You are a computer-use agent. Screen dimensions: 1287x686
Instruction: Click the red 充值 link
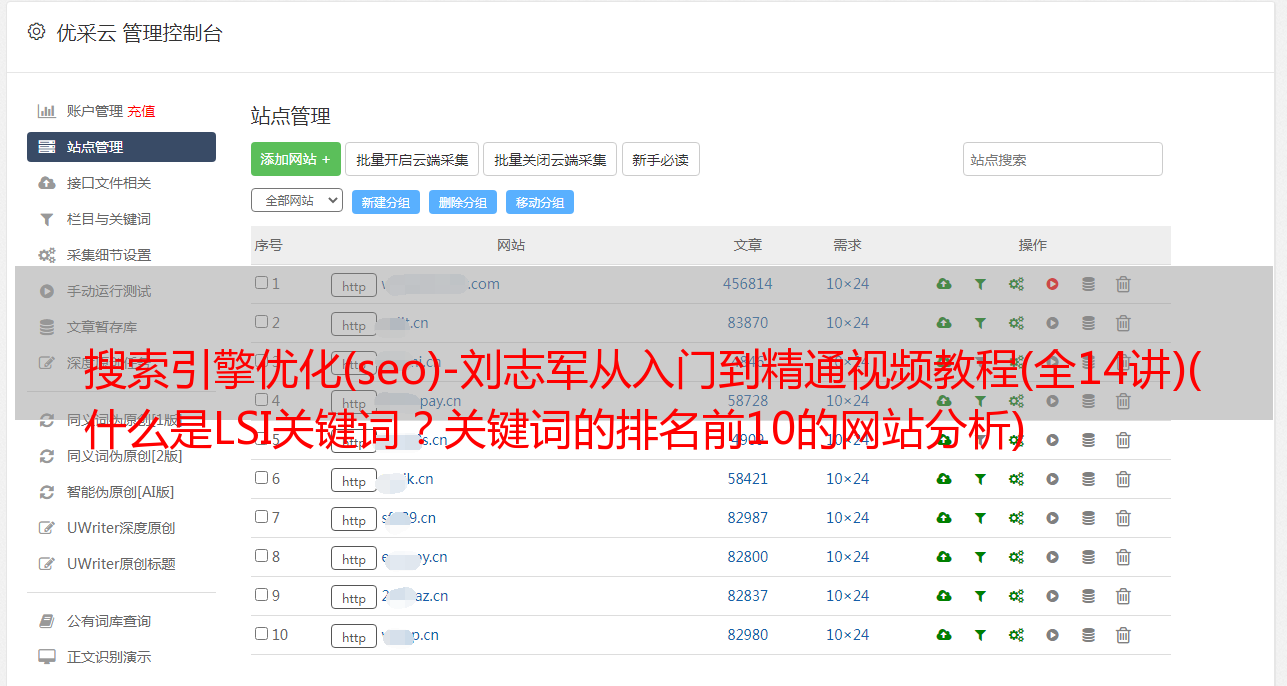pos(141,111)
